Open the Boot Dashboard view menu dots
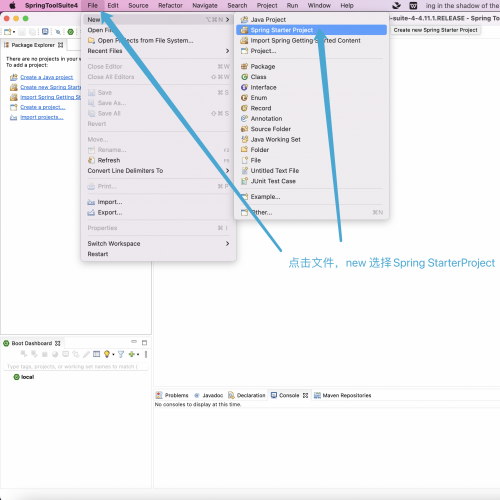This screenshot has height=500, width=500. 146,354
